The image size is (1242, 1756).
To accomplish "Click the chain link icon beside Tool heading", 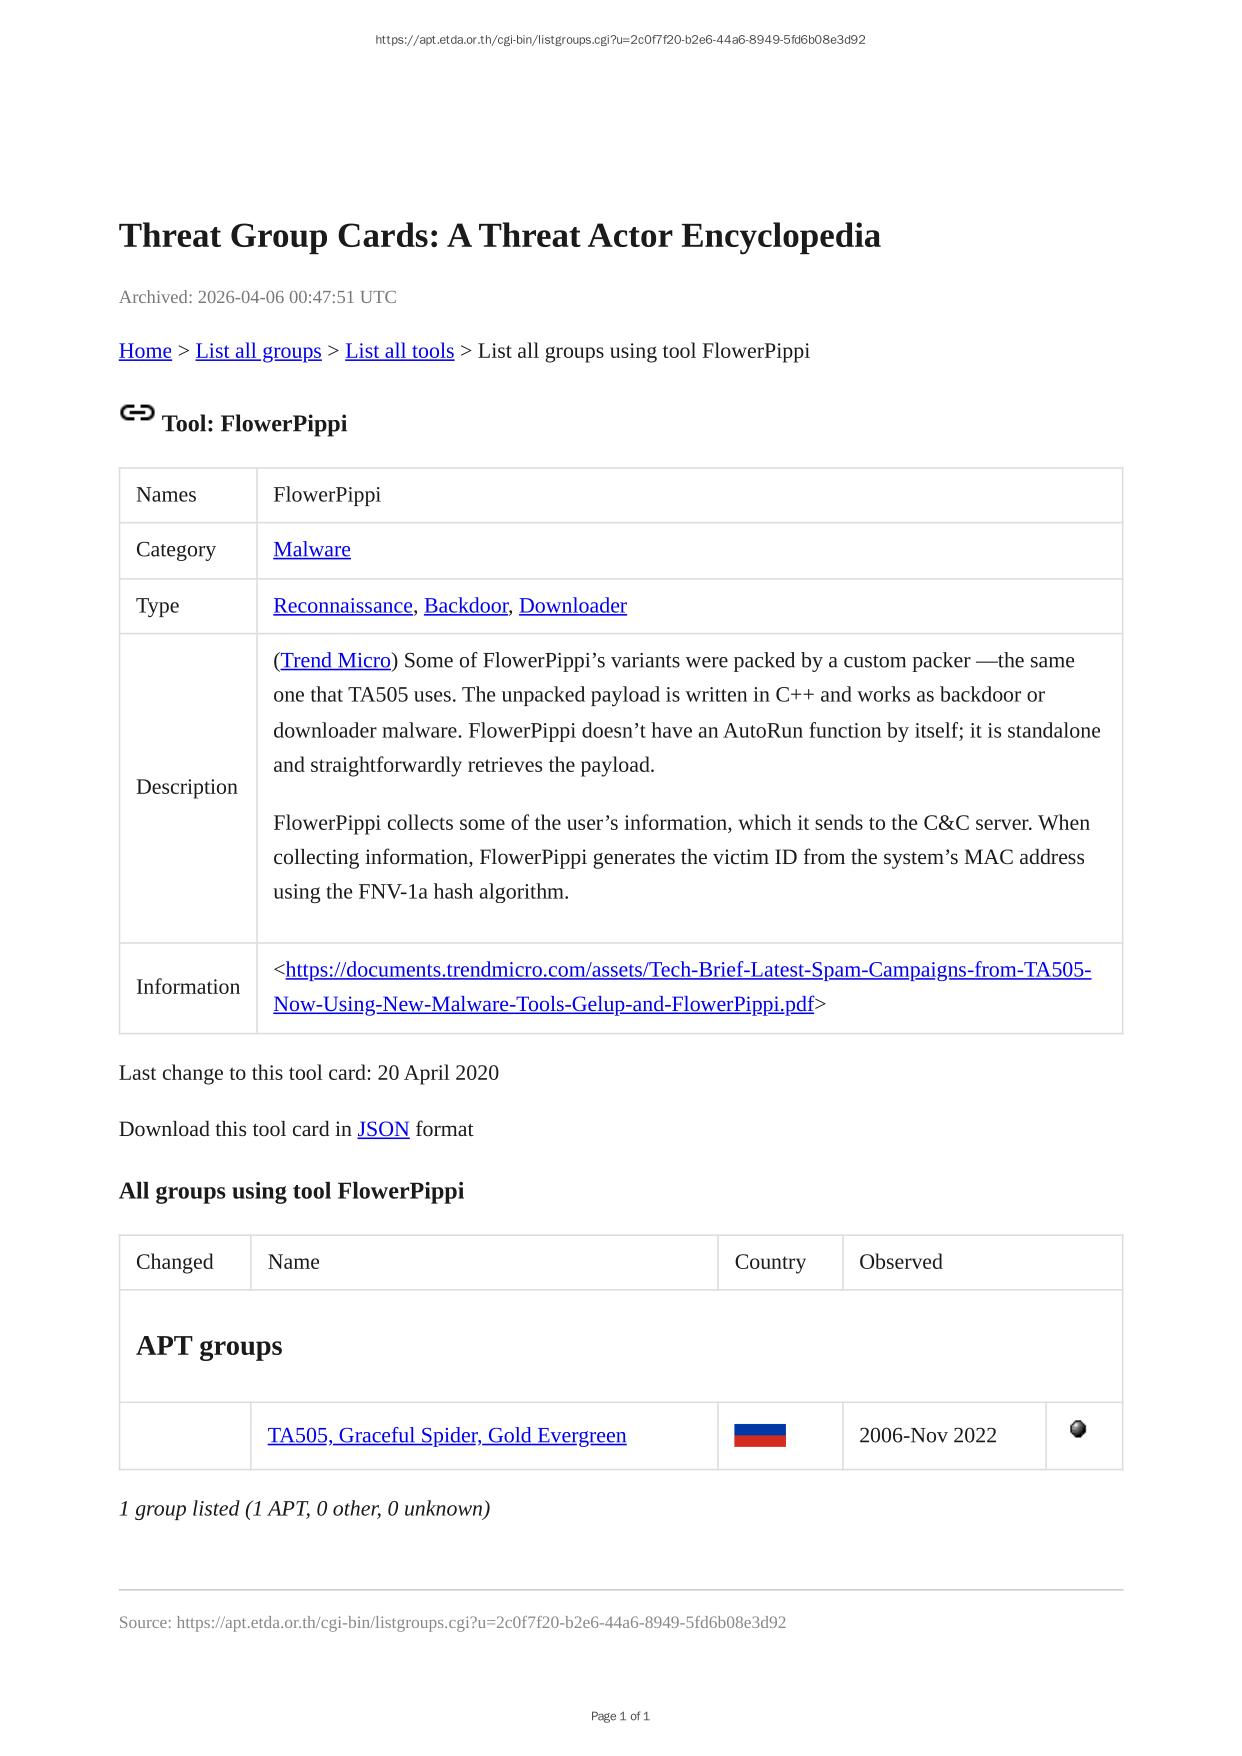I will (x=137, y=413).
